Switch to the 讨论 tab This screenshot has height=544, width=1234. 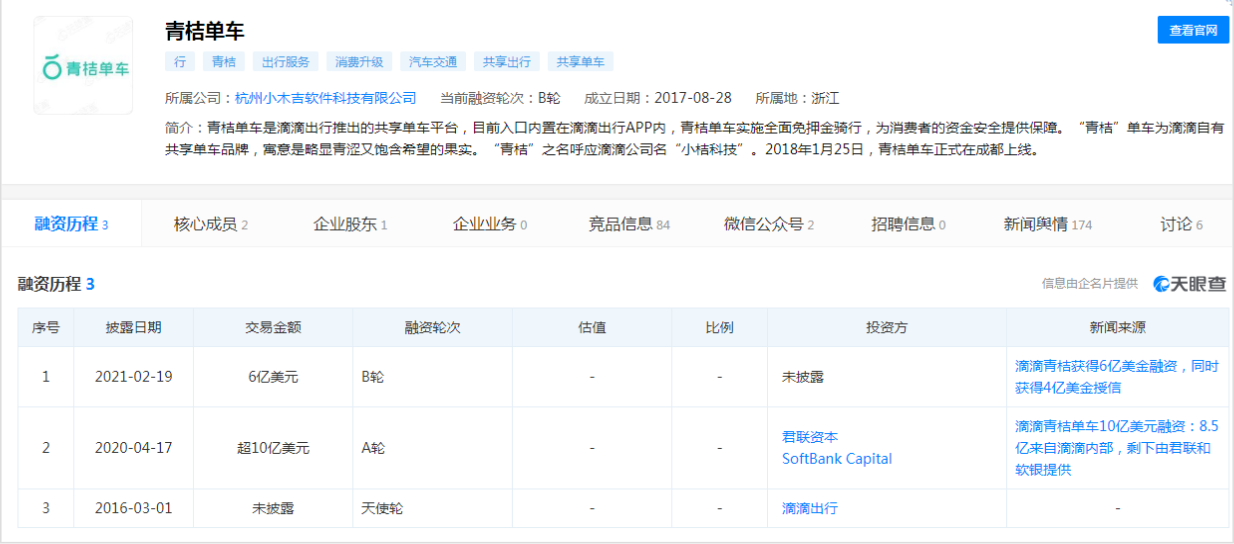1181,224
